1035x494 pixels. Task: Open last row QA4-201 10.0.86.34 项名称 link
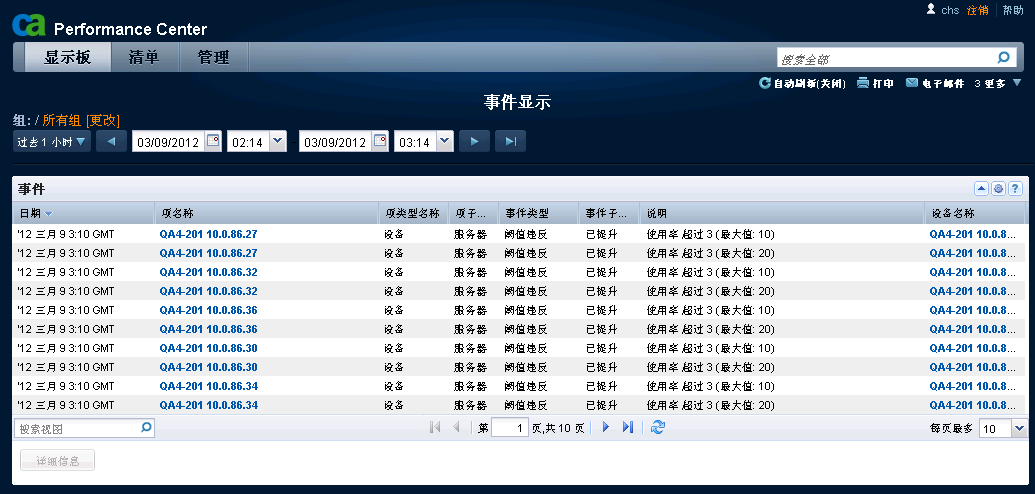coord(209,405)
